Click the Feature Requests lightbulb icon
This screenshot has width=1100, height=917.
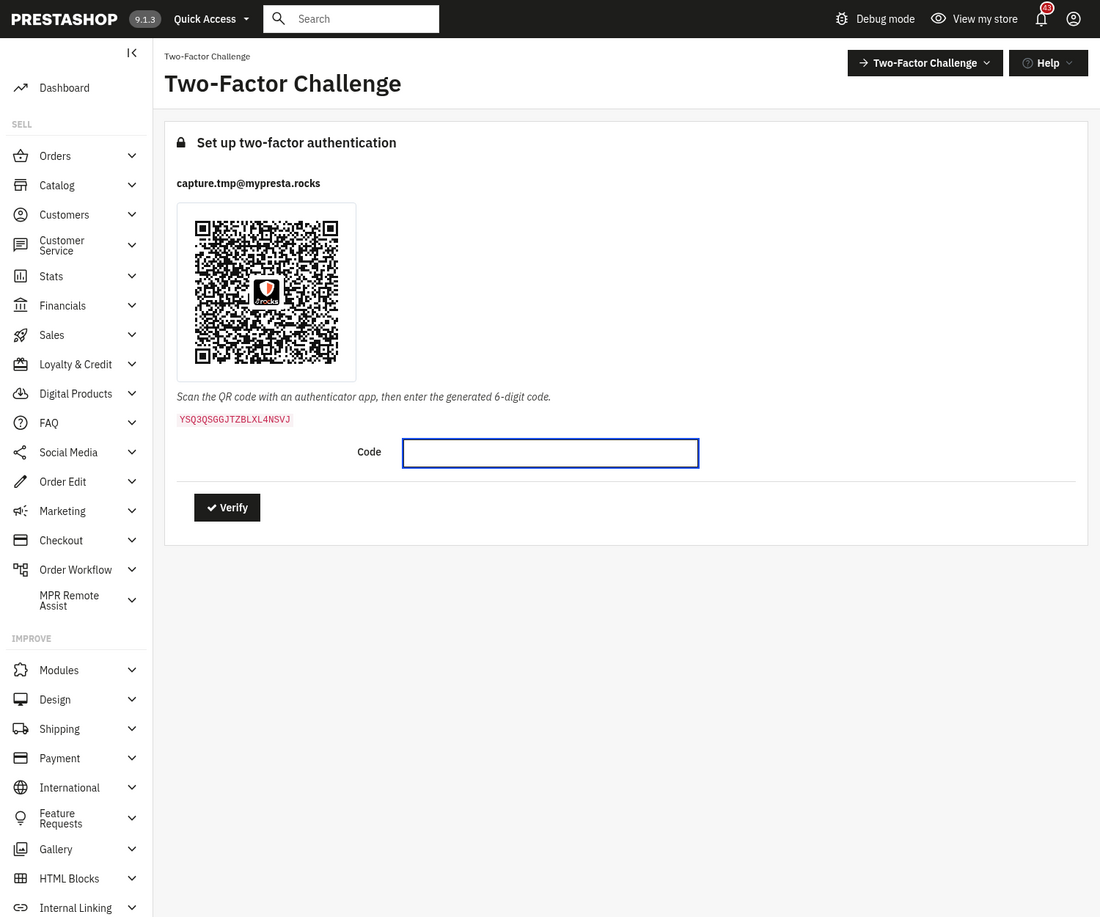pyautogui.click(x=20, y=818)
